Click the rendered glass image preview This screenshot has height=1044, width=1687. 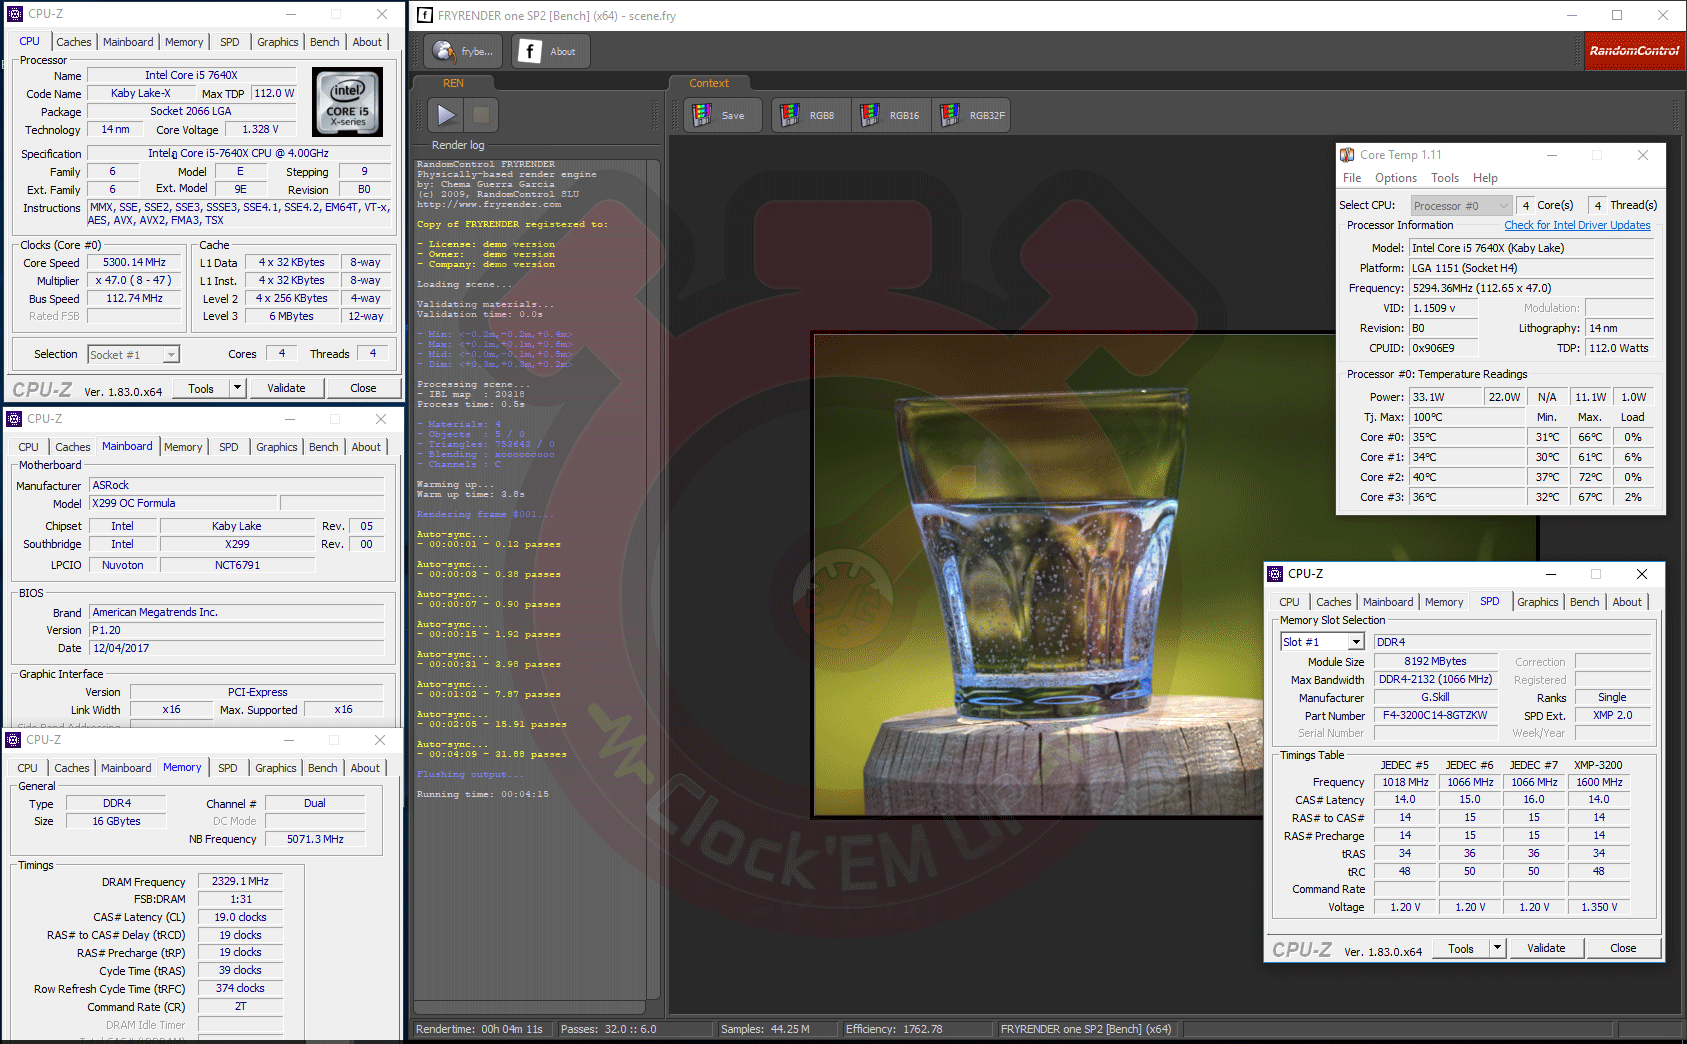[1040, 575]
